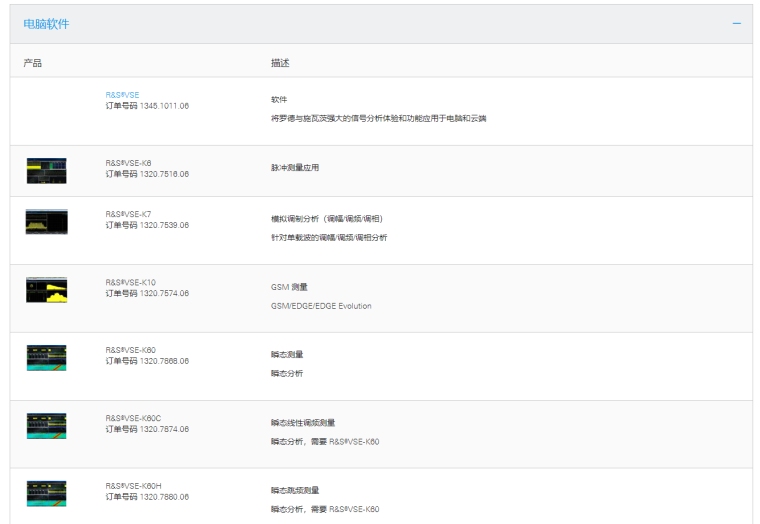Open the R&S®VSE-K6 product thumbnail

click(46, 170)
